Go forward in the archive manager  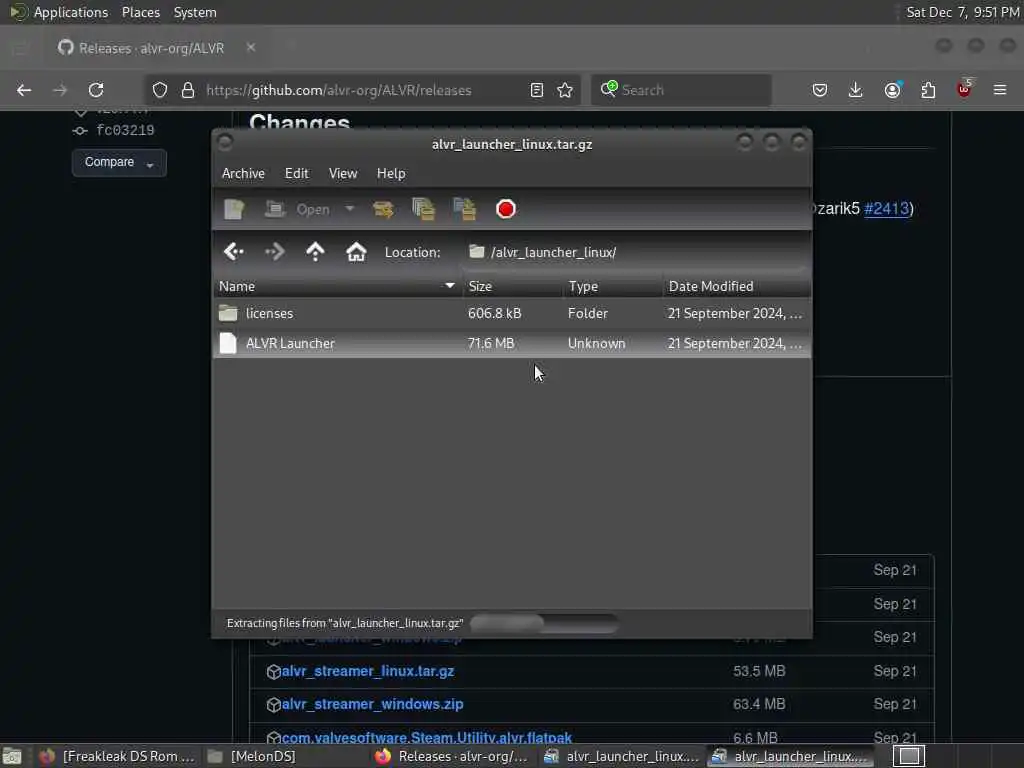pos(275,251)
